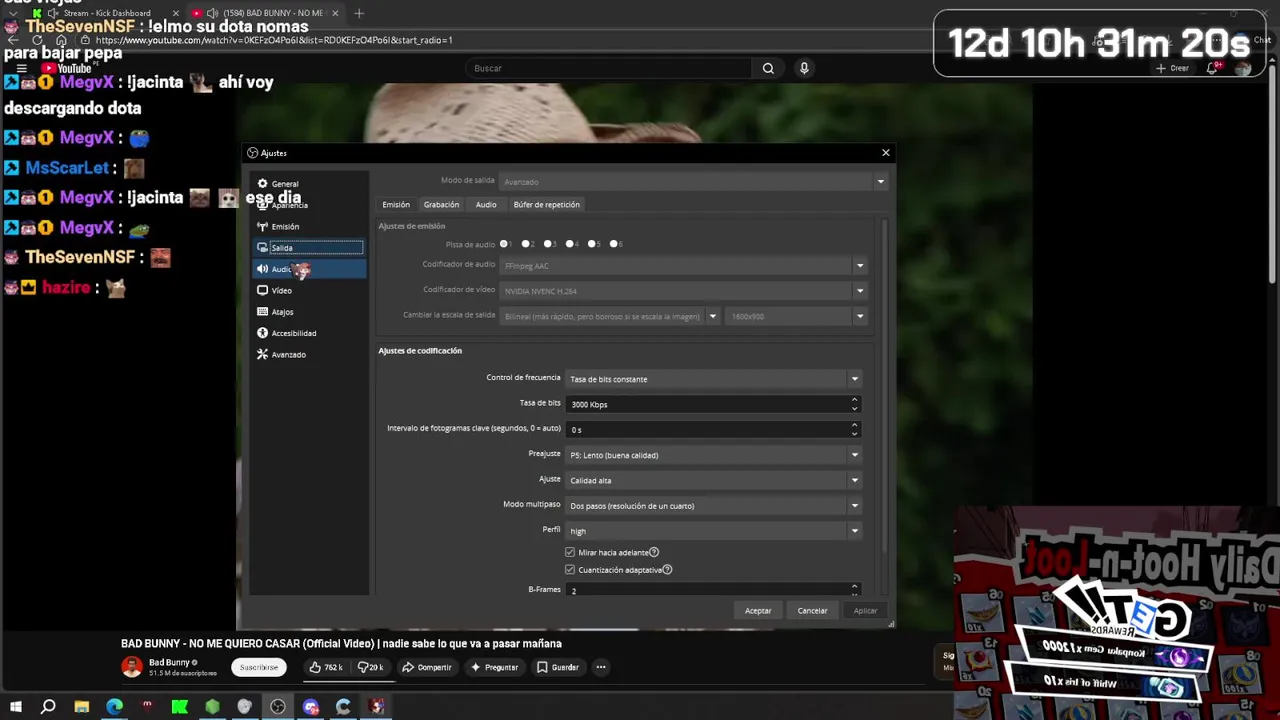1280x720 pixels.
Task: Open Bilineal scale filter dropdown
Action: [610, 316]
